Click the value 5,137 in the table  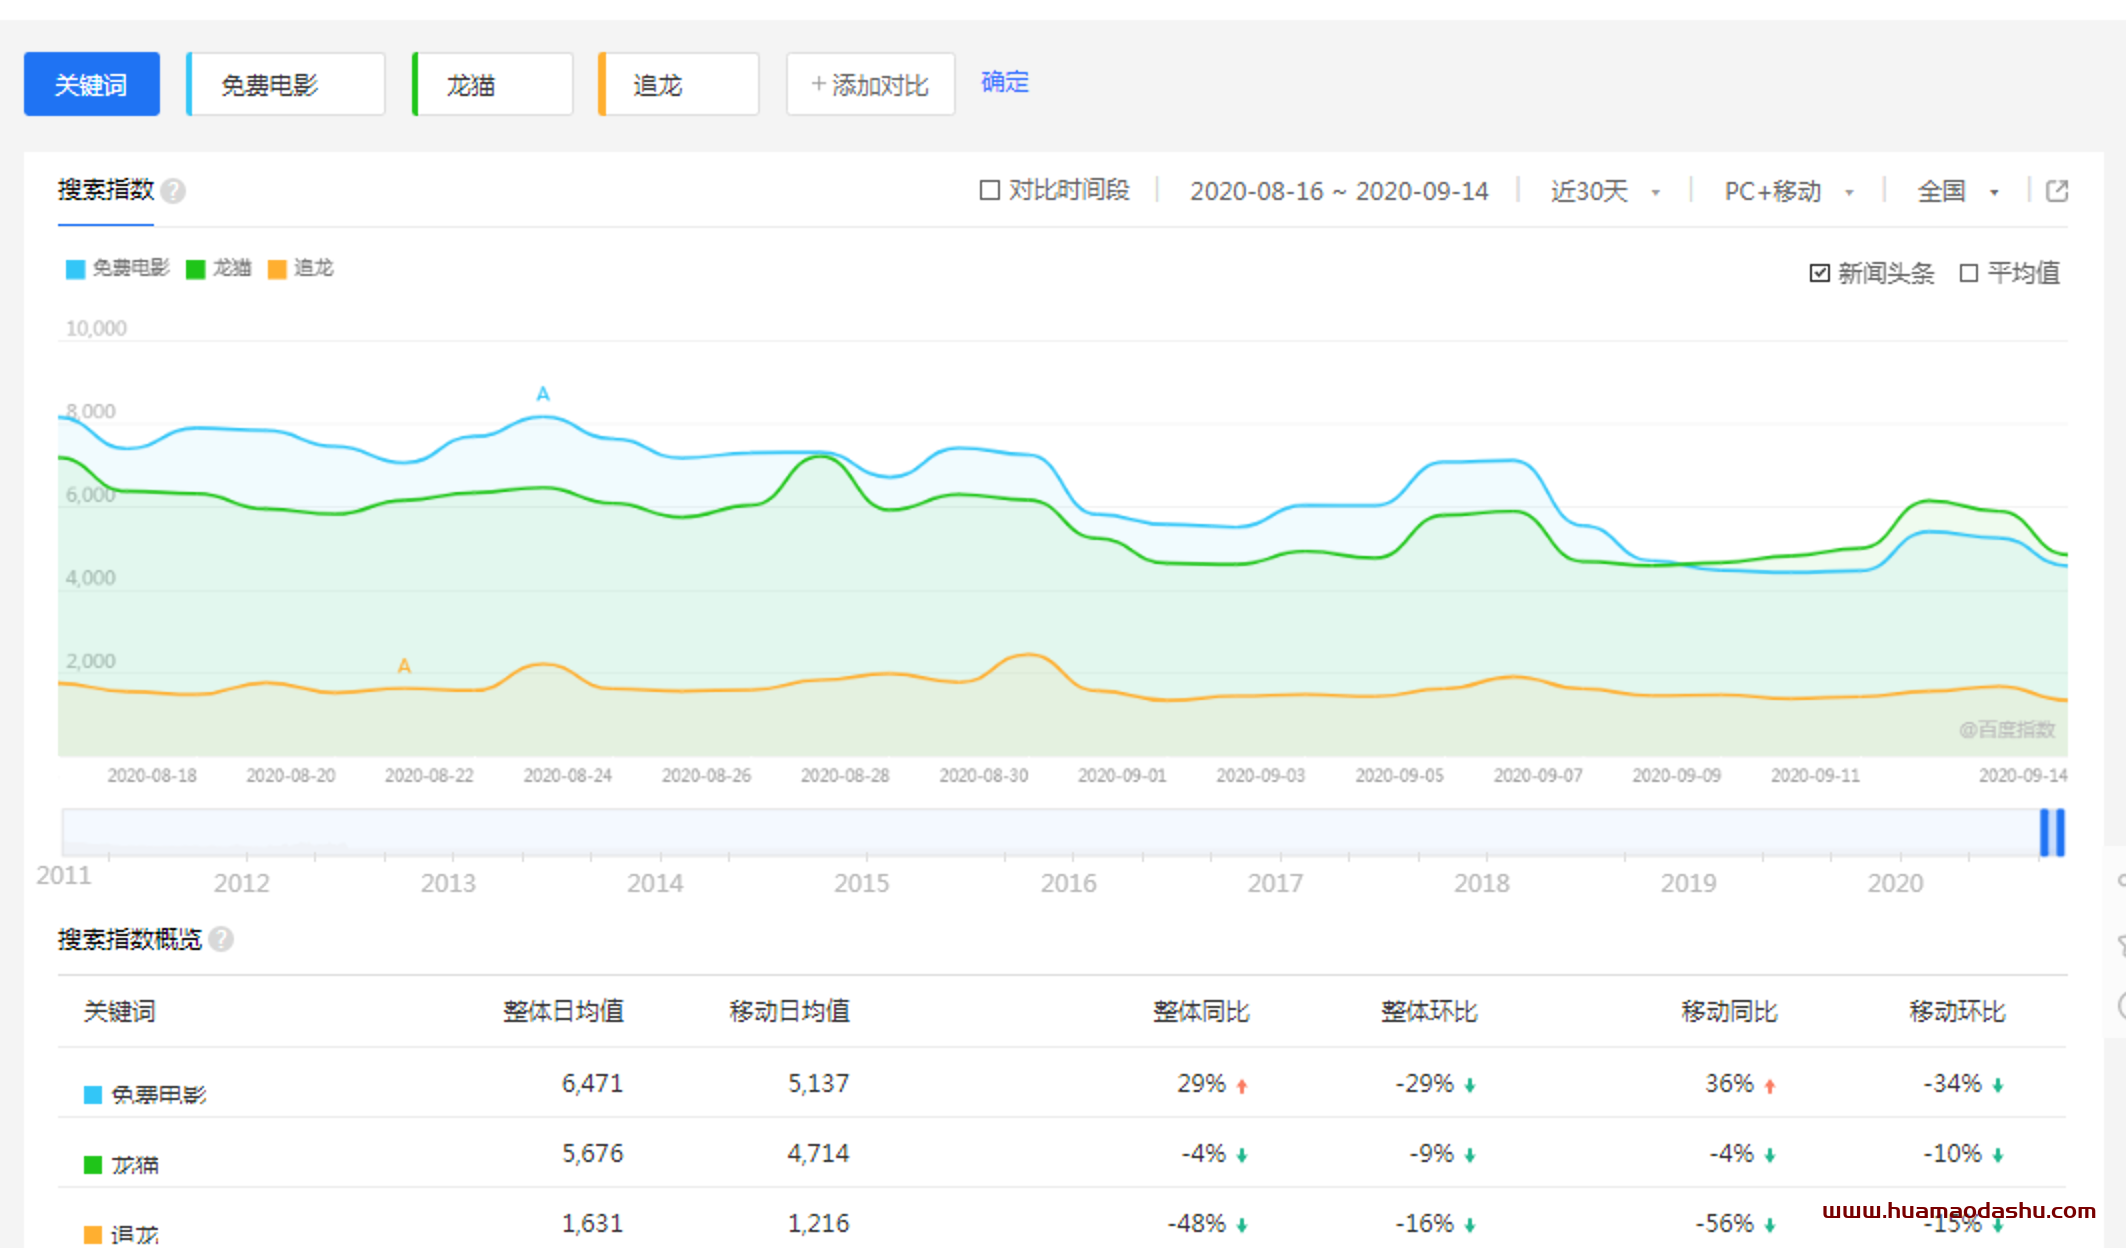pyautogui.click(x=818, y=1083)
